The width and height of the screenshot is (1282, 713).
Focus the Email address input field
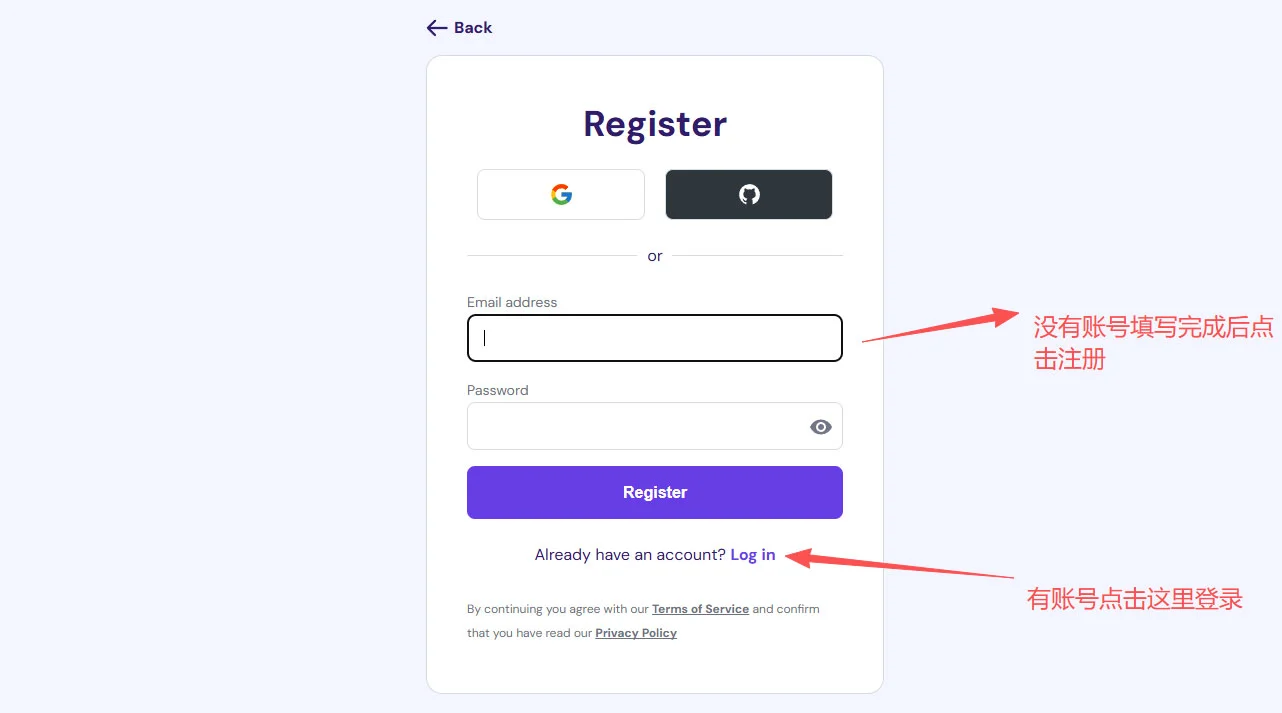pos(655,338)
